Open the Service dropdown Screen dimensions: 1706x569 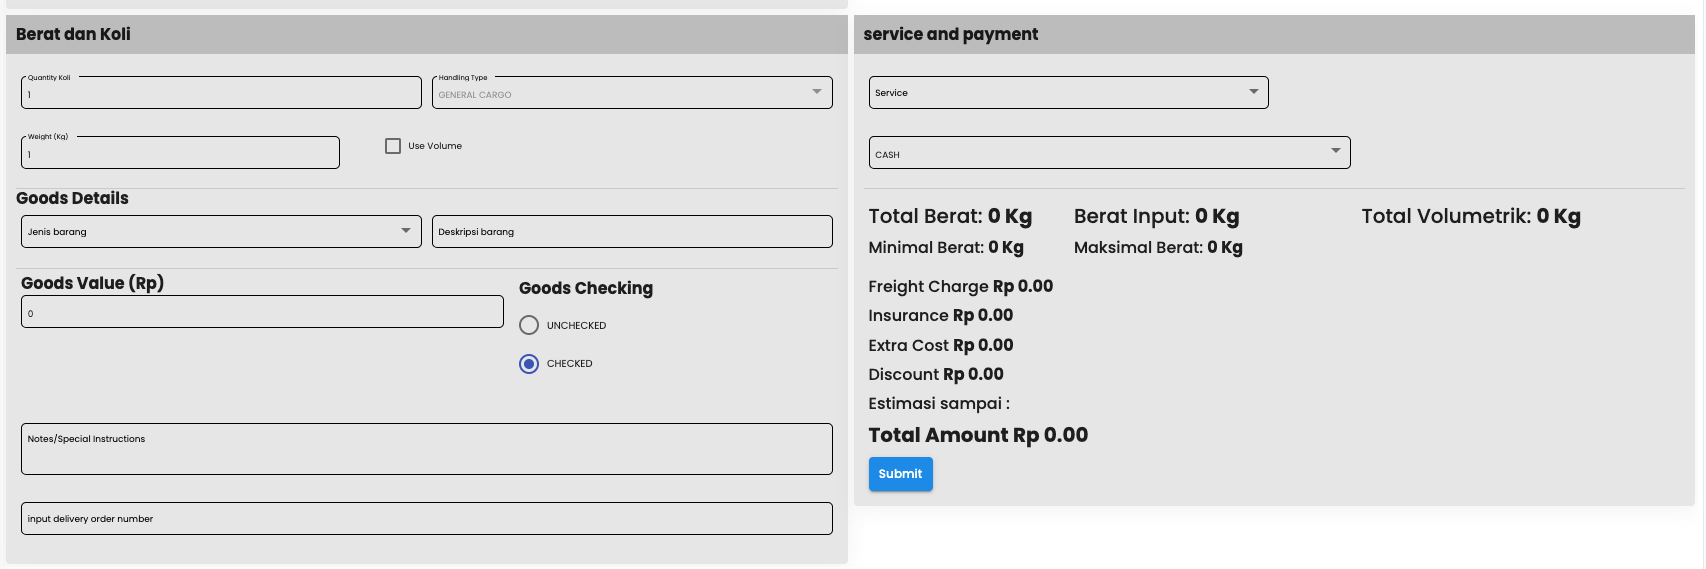coord(1068,92)
